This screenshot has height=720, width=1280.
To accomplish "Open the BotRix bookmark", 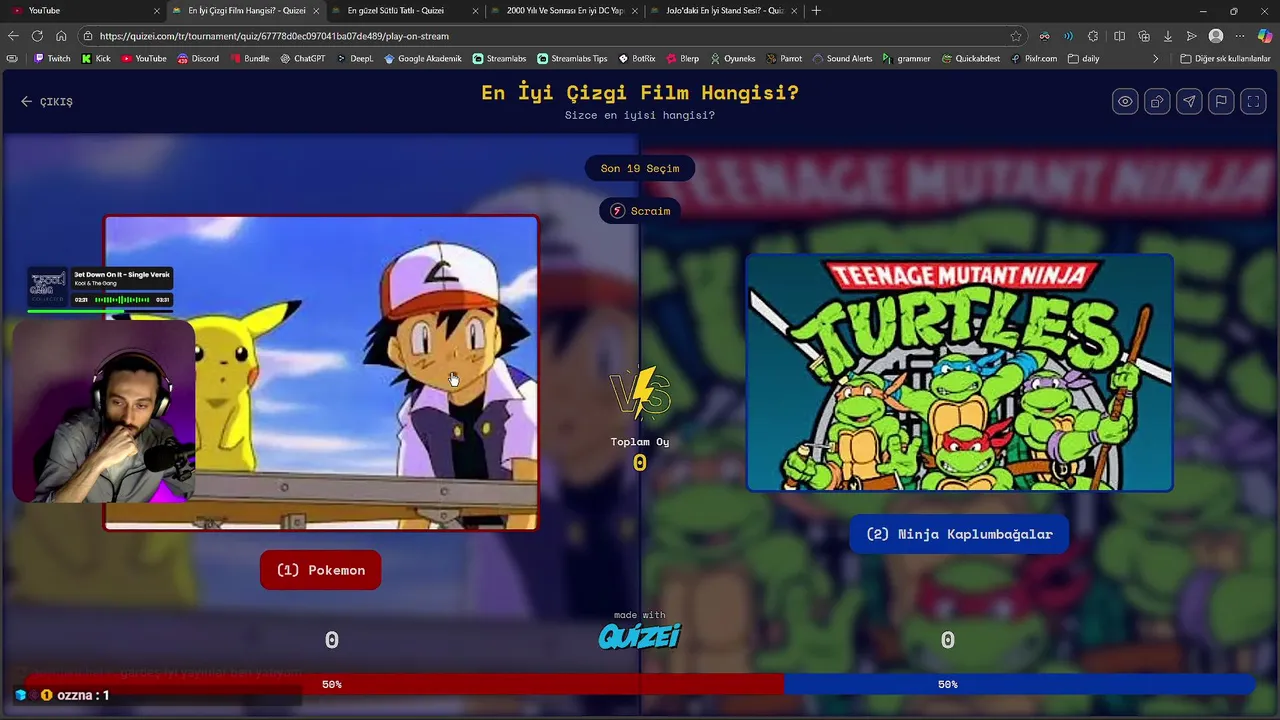I will pos(637,58).
